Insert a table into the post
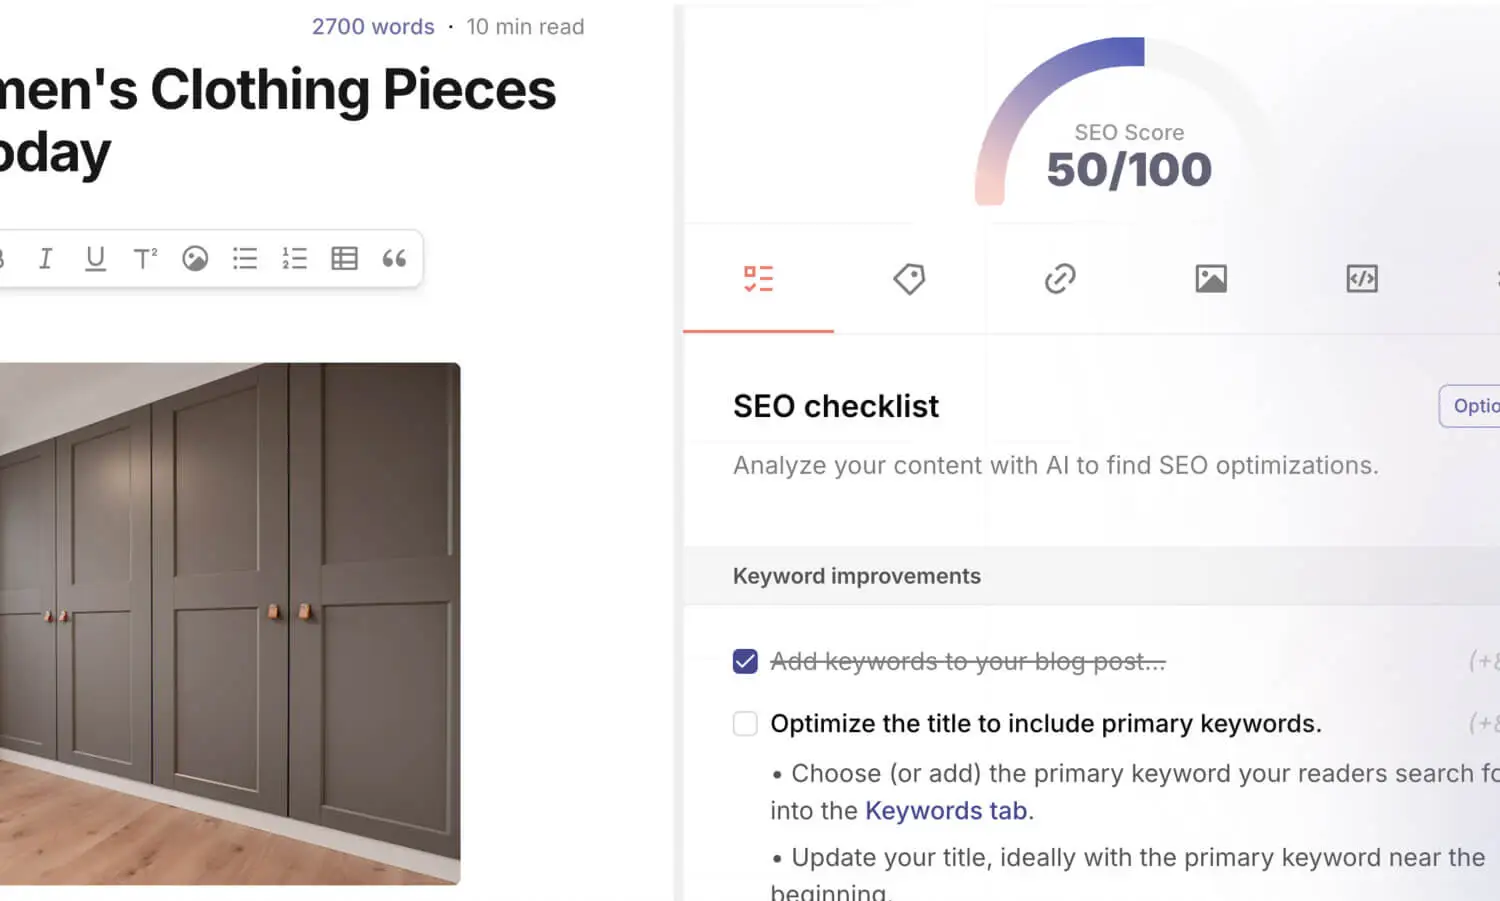1500x901 pixels. click(344, 259)
